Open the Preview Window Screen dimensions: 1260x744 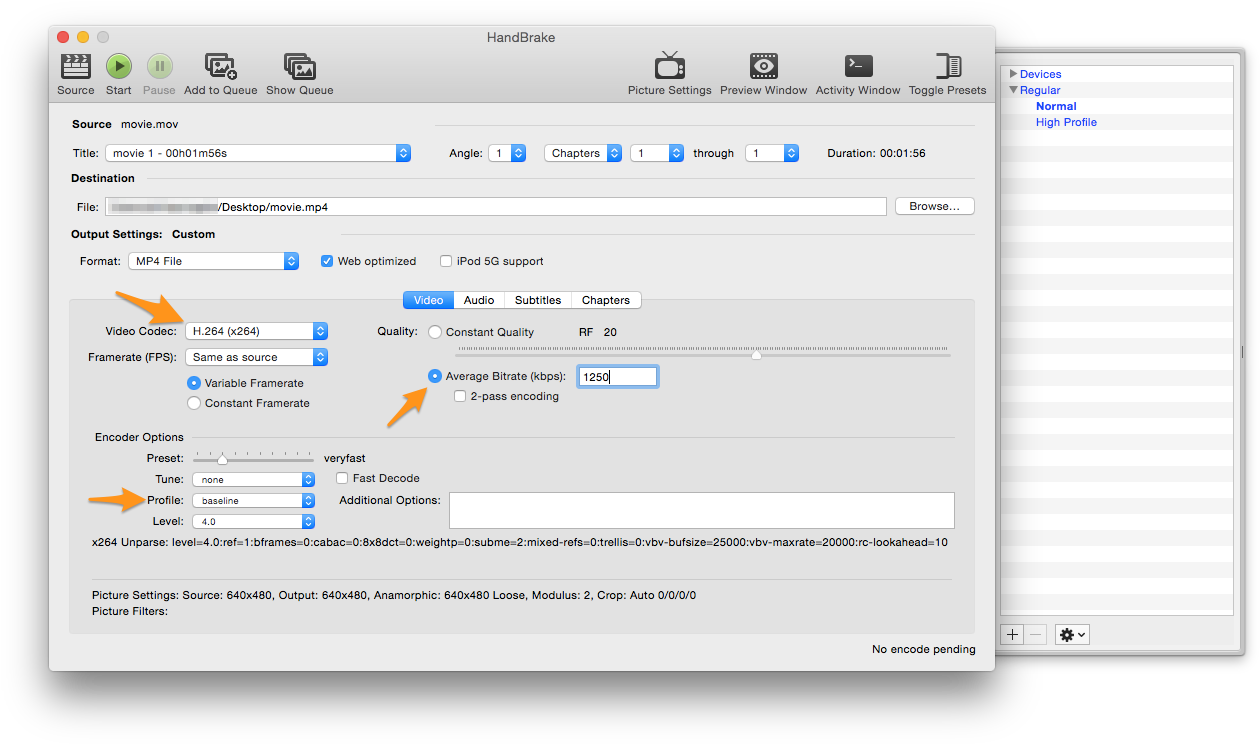pos(763,70)
